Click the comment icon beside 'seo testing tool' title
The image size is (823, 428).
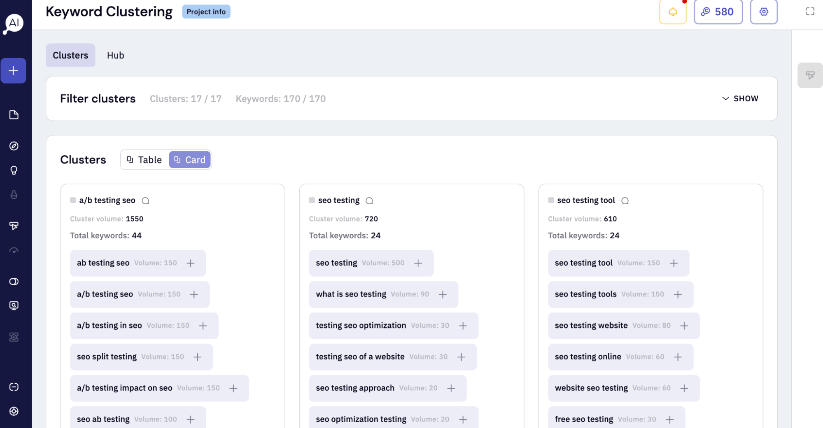(625, 201)
